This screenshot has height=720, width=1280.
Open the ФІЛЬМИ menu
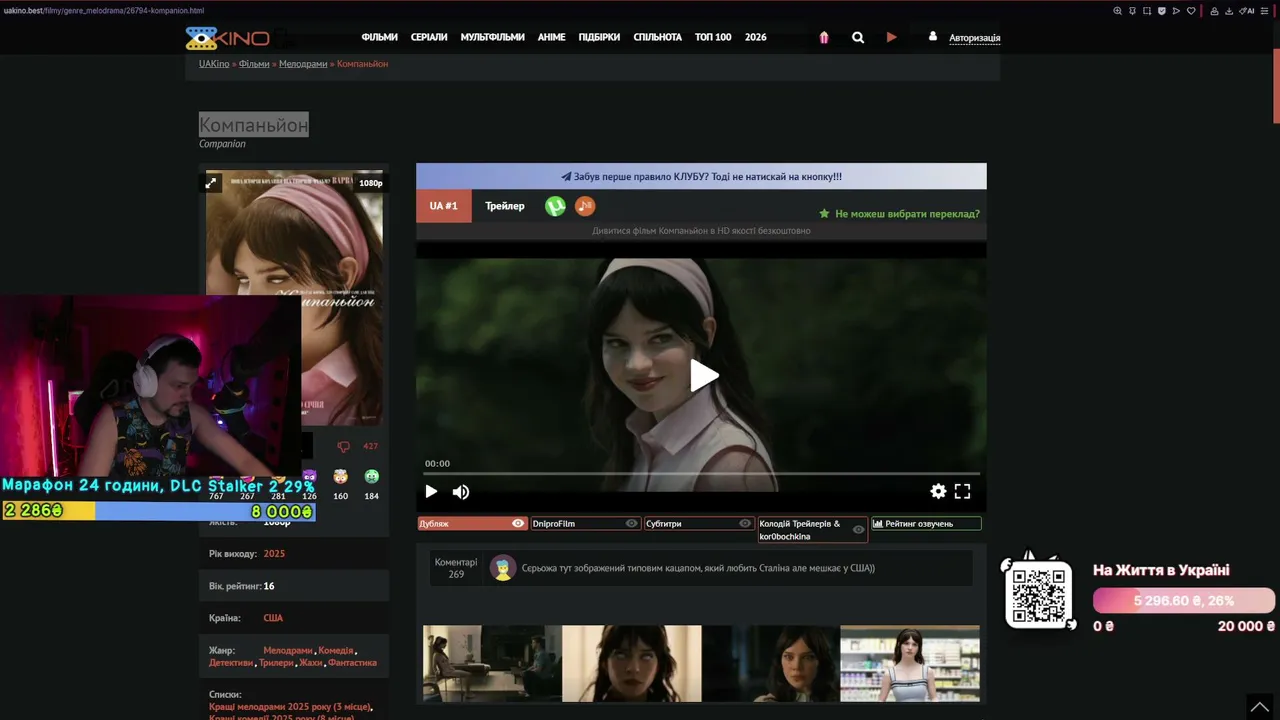[380, 38]
